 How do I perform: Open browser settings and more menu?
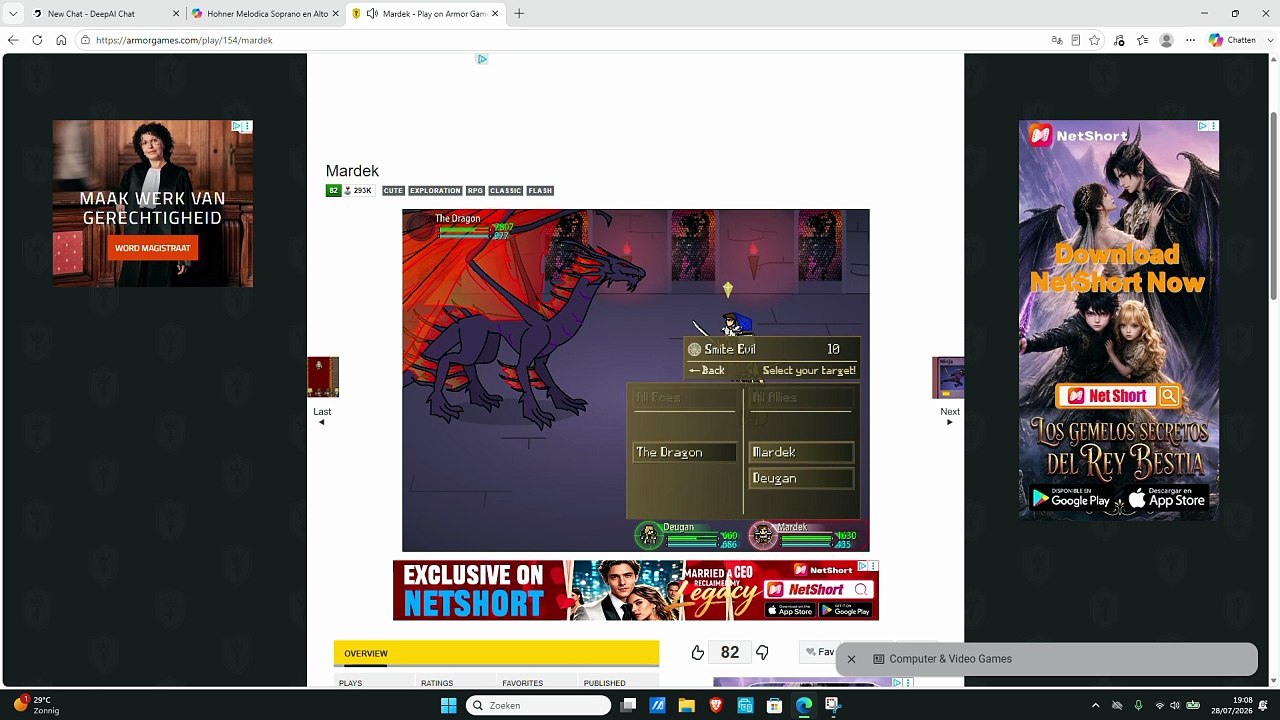click(x=1190, y=40)
